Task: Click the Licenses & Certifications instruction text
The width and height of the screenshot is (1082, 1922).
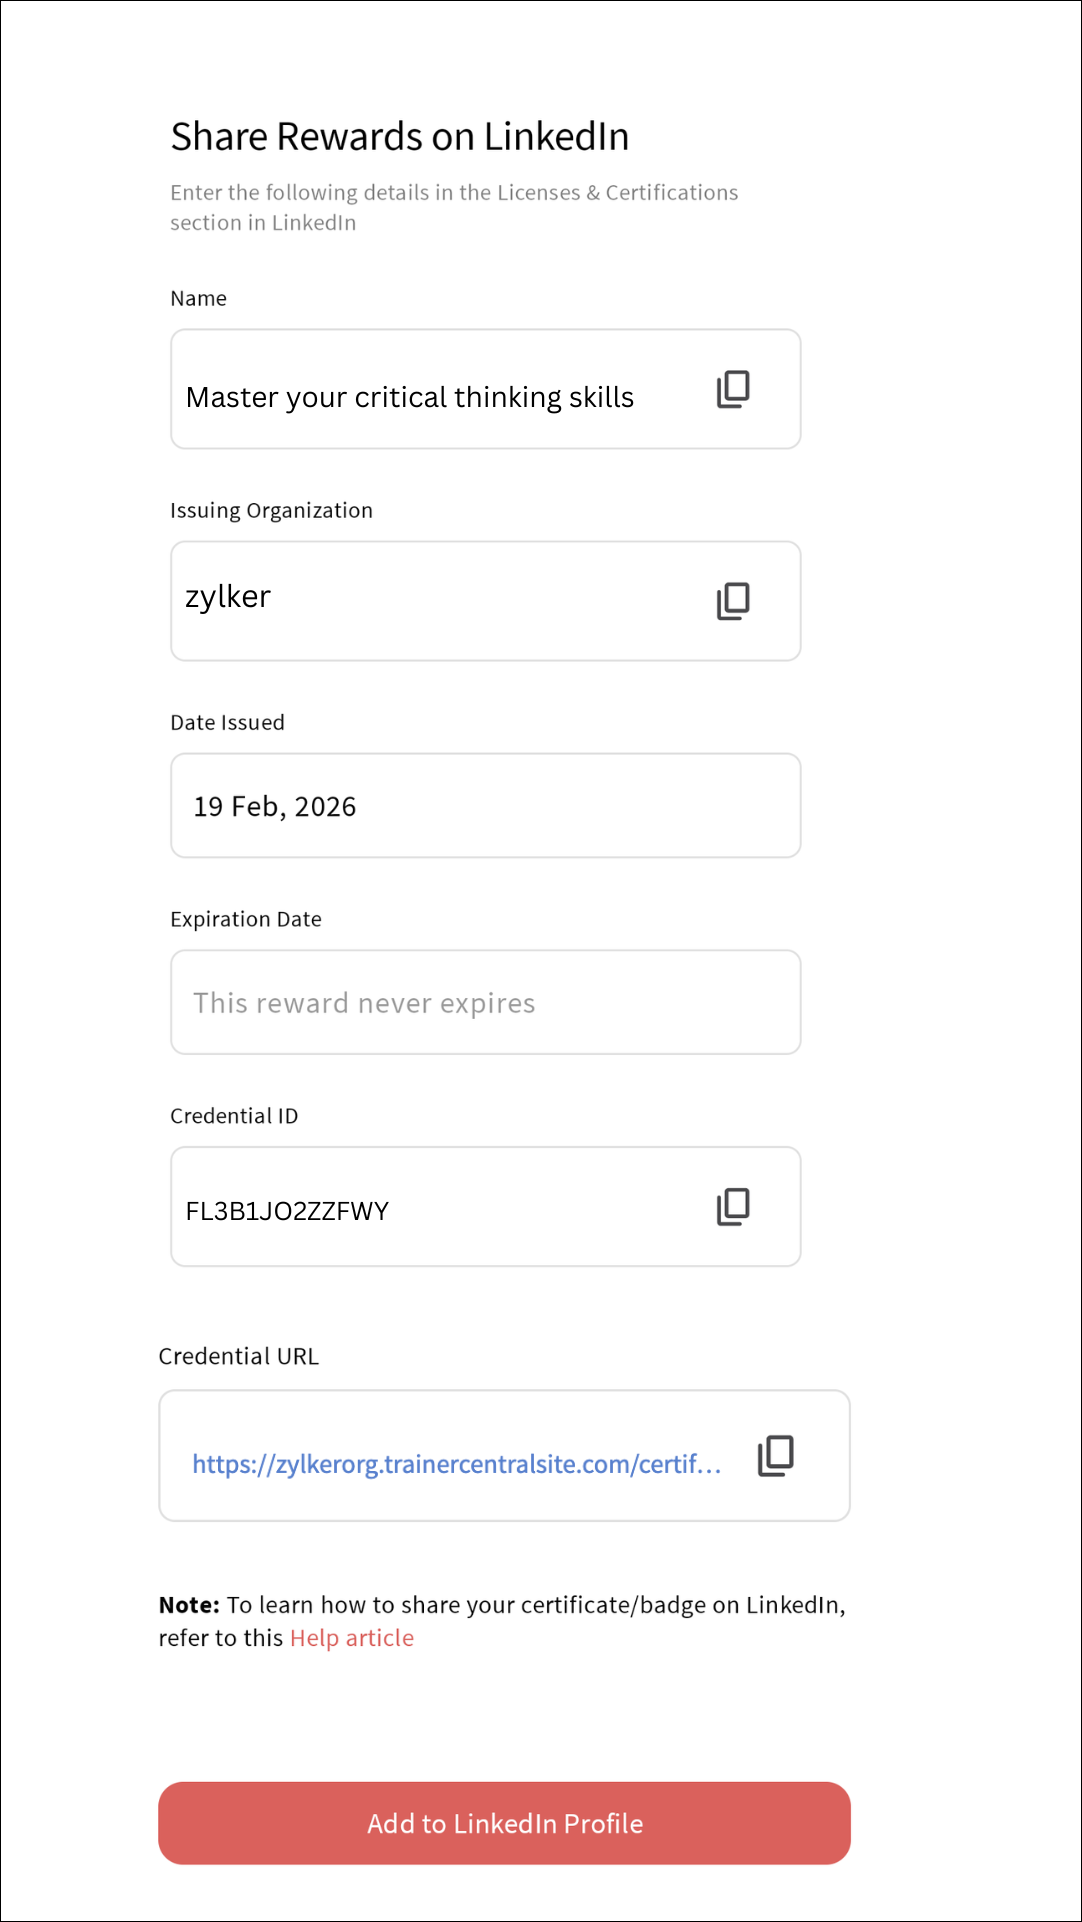Action: pos(454,207)
